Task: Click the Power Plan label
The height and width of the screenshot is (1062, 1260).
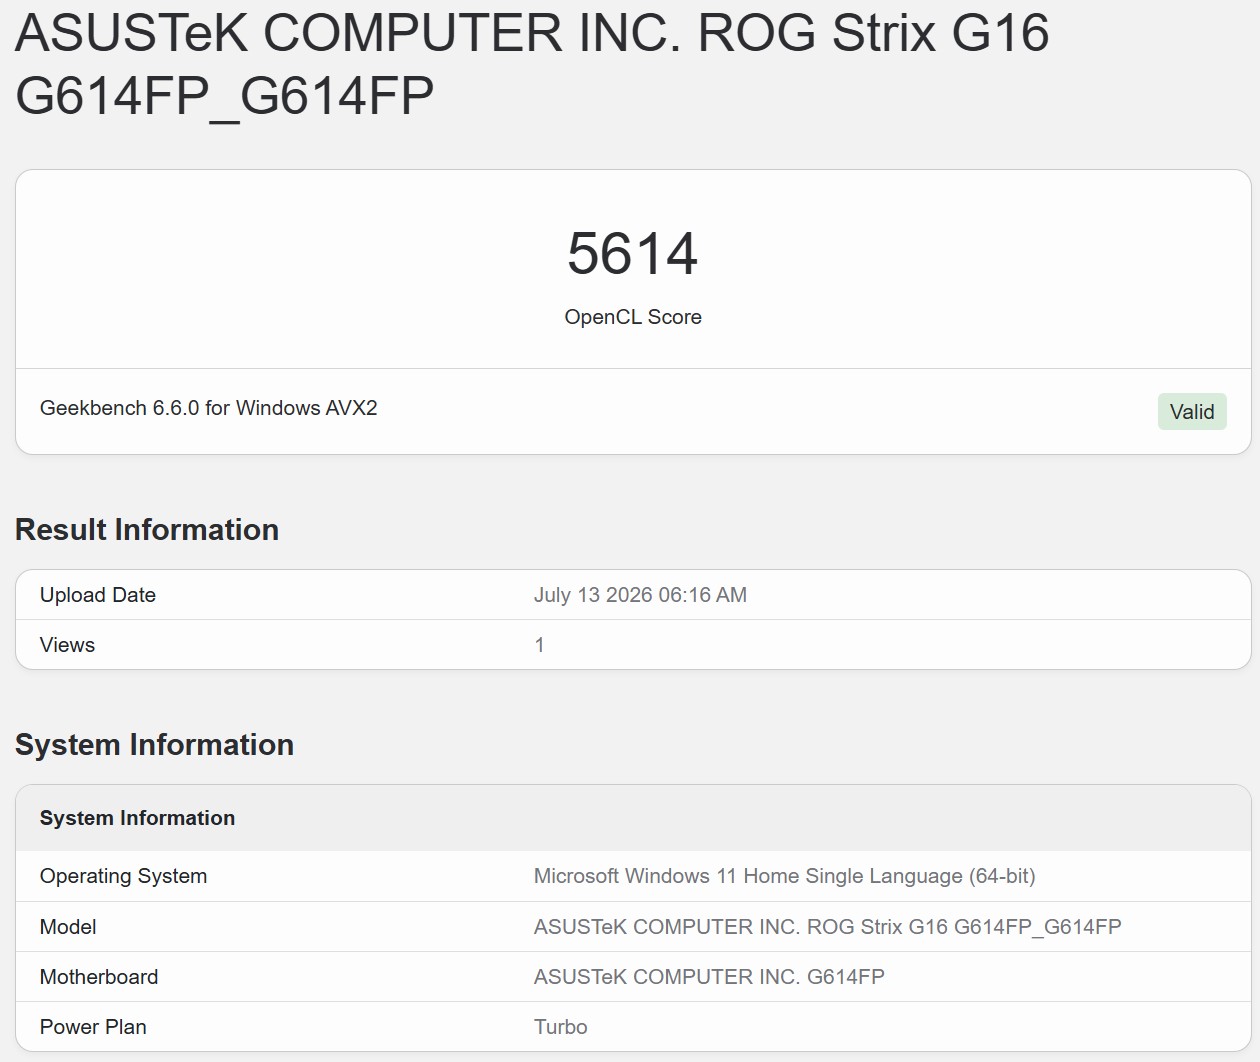Action: 93,1027
